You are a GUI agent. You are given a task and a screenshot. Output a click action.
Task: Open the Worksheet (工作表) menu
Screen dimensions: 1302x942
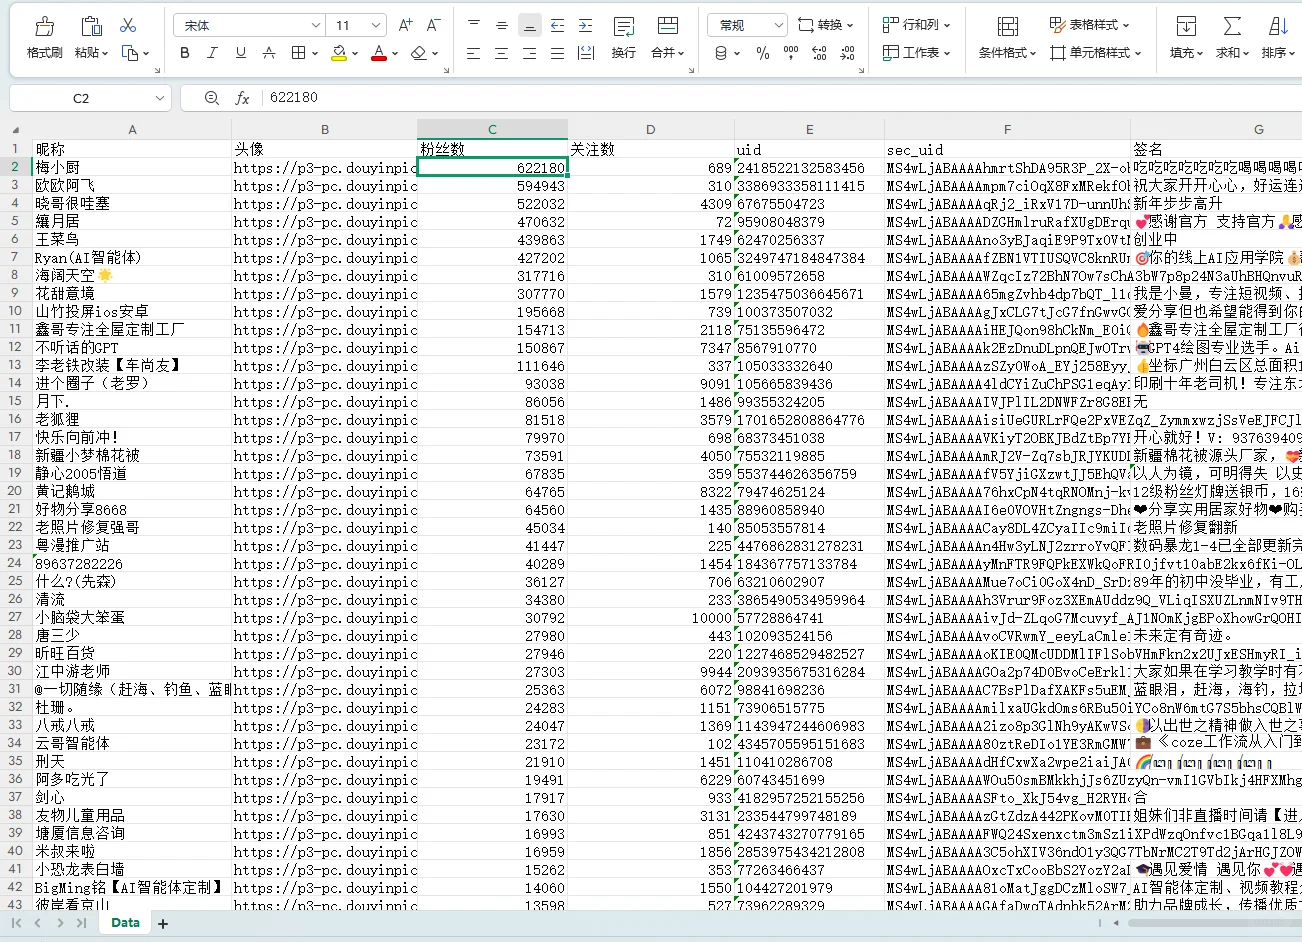(916, 53)
